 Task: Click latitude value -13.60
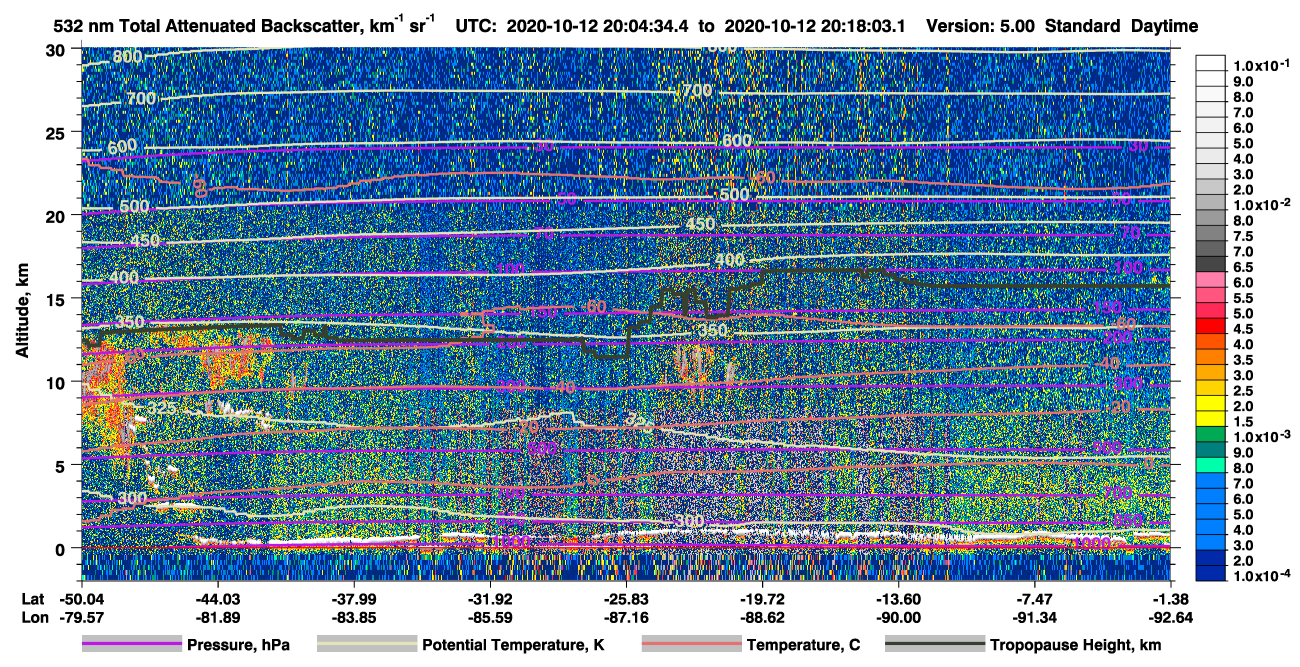(x=898, y=599)
